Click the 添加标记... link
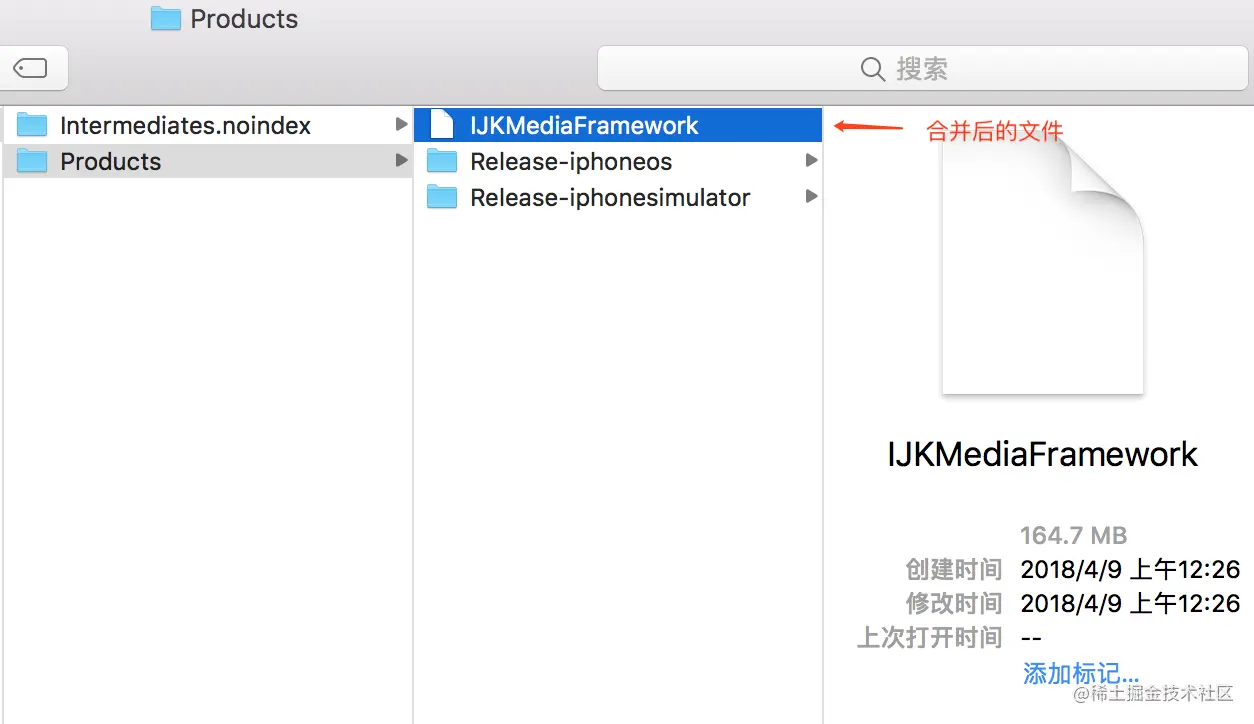Screen dimensions: 1254x724 click(1081, 673)
